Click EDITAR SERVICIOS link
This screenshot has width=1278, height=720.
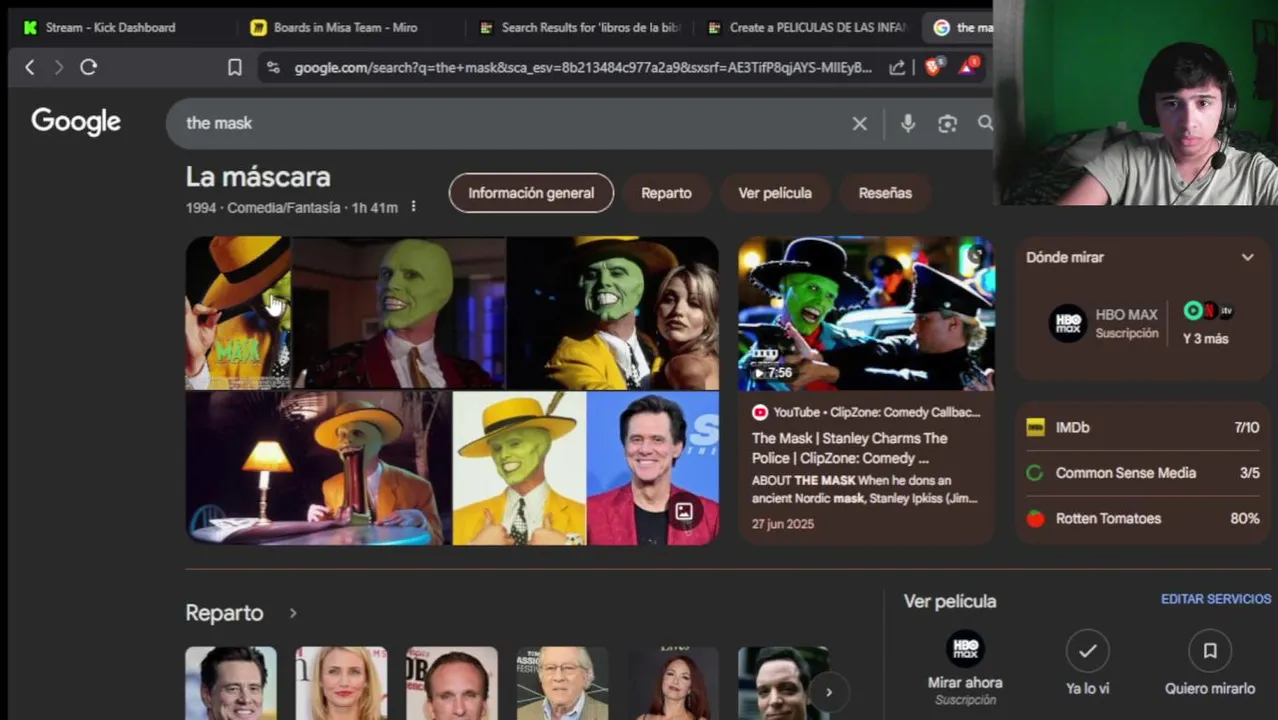click(1216, 599)
